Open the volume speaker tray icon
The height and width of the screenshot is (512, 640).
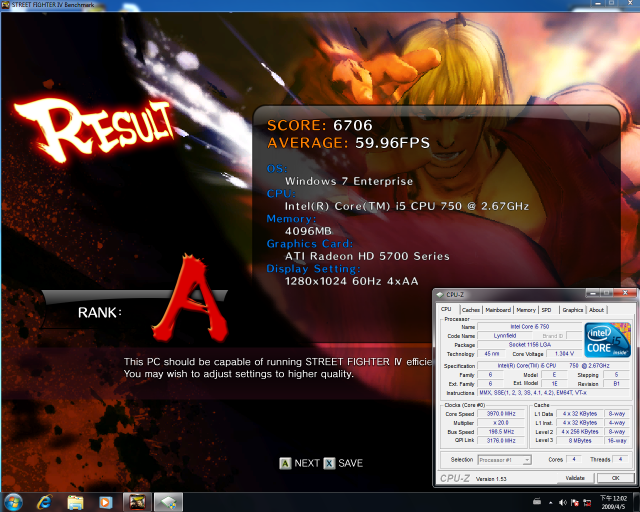coord(562,503)
